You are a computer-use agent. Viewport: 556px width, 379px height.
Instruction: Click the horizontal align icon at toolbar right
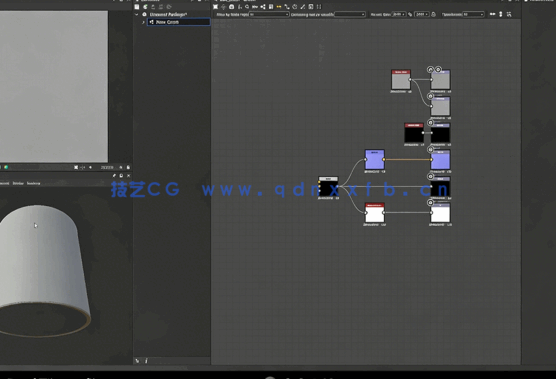(x=493, y=14)
